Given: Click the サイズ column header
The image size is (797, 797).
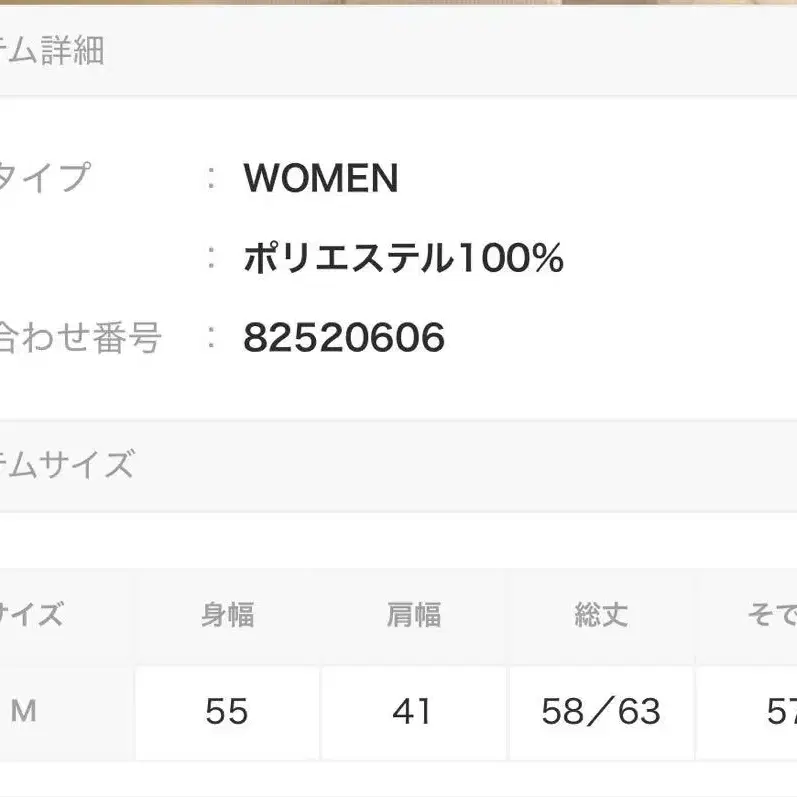Looking at the screenshot, I should [32, 614].
